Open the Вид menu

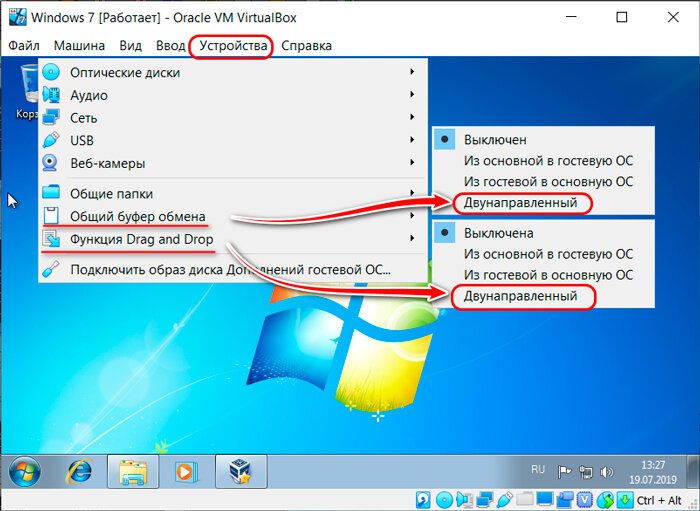pos(131,46)
